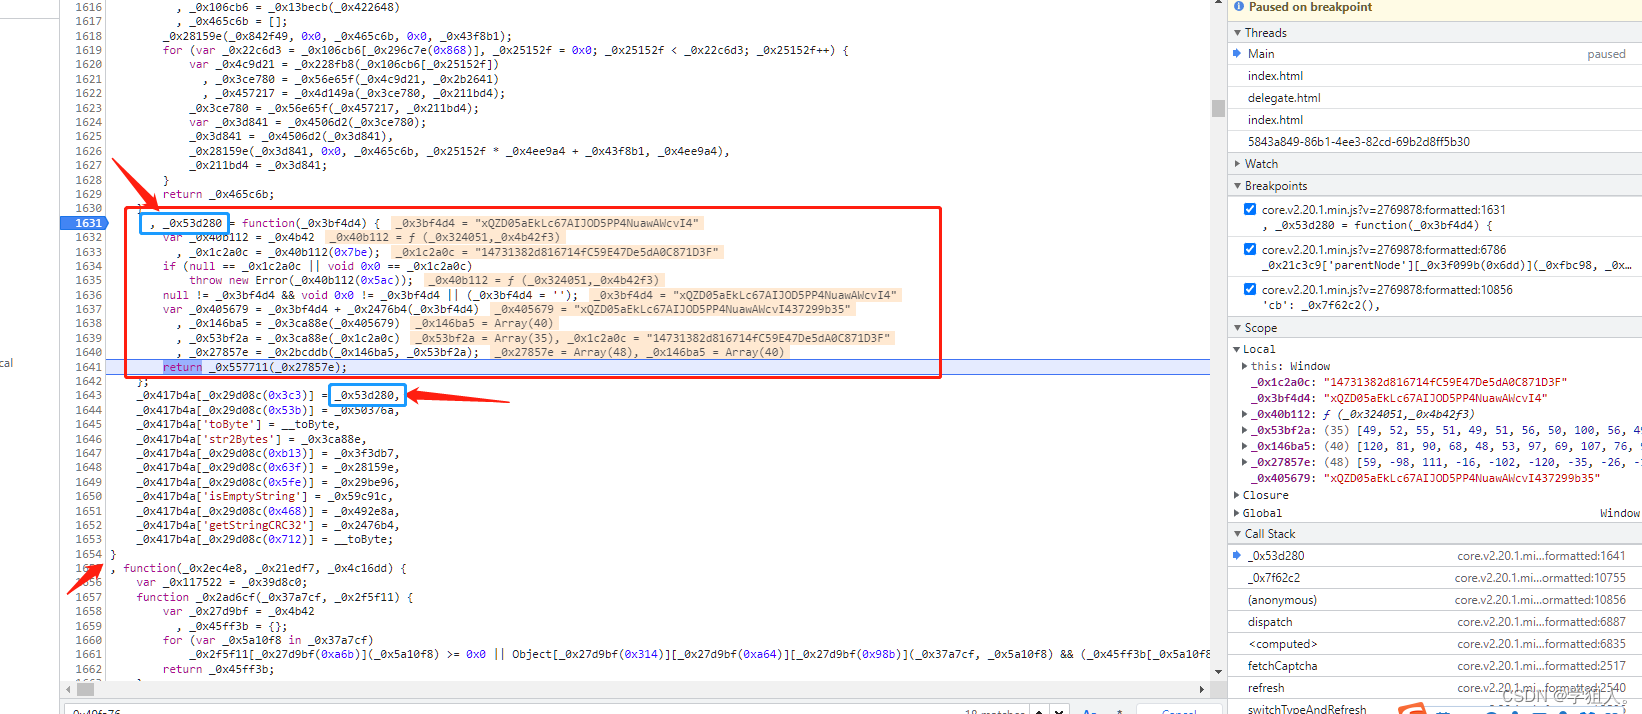This screenshot has height=714, width=1642.
Task: Click the info icon beside Paused on breakpoint
Action: (1239, 7)
